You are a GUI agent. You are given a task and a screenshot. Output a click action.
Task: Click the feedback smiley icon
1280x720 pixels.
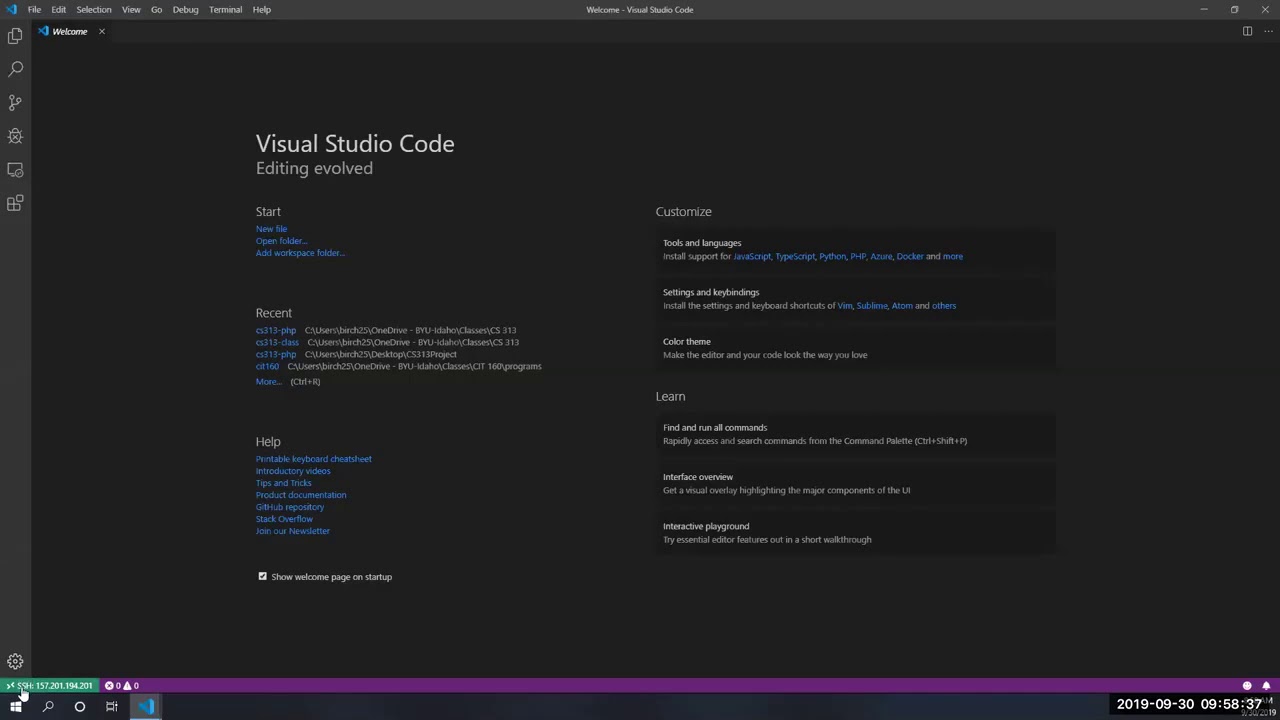coord(1247,686)
